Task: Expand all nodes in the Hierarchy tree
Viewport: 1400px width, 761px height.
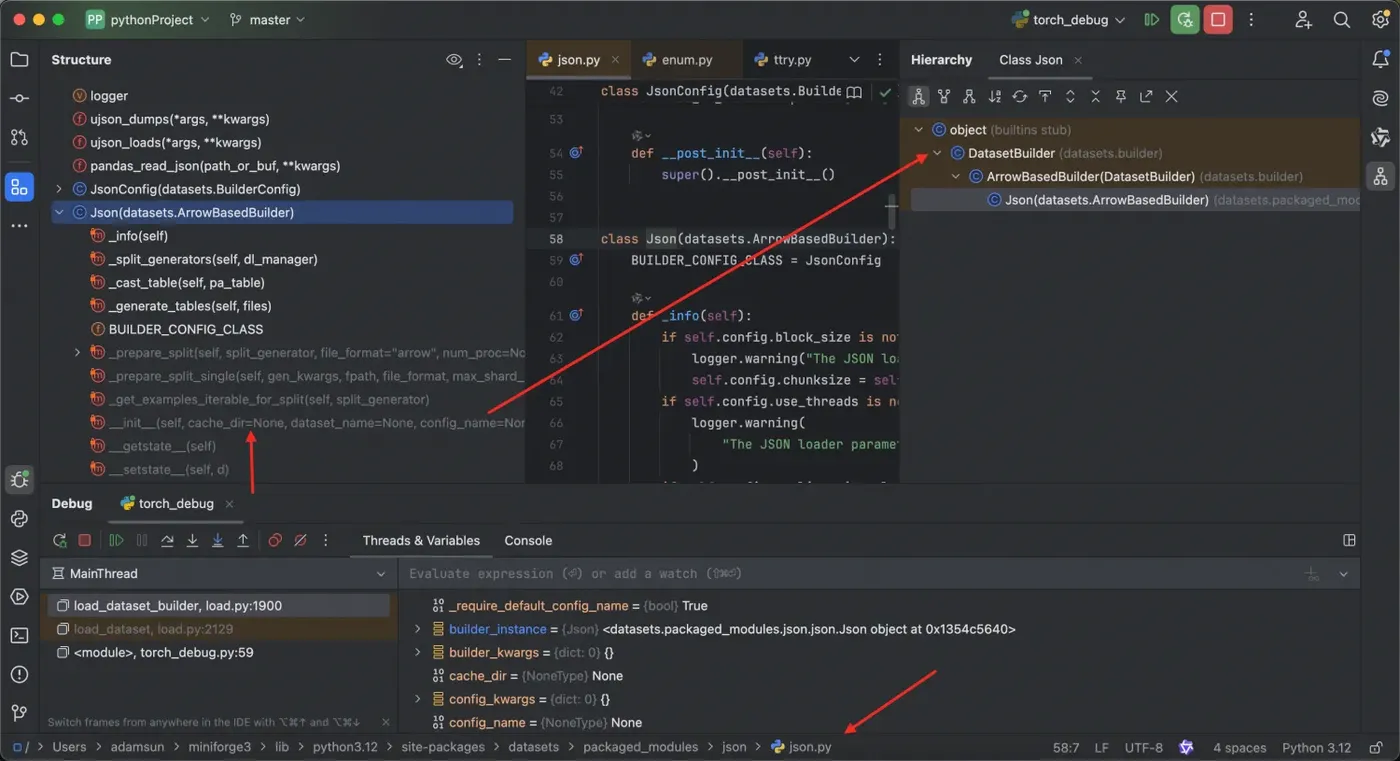Action: [x=1070, y=96]
